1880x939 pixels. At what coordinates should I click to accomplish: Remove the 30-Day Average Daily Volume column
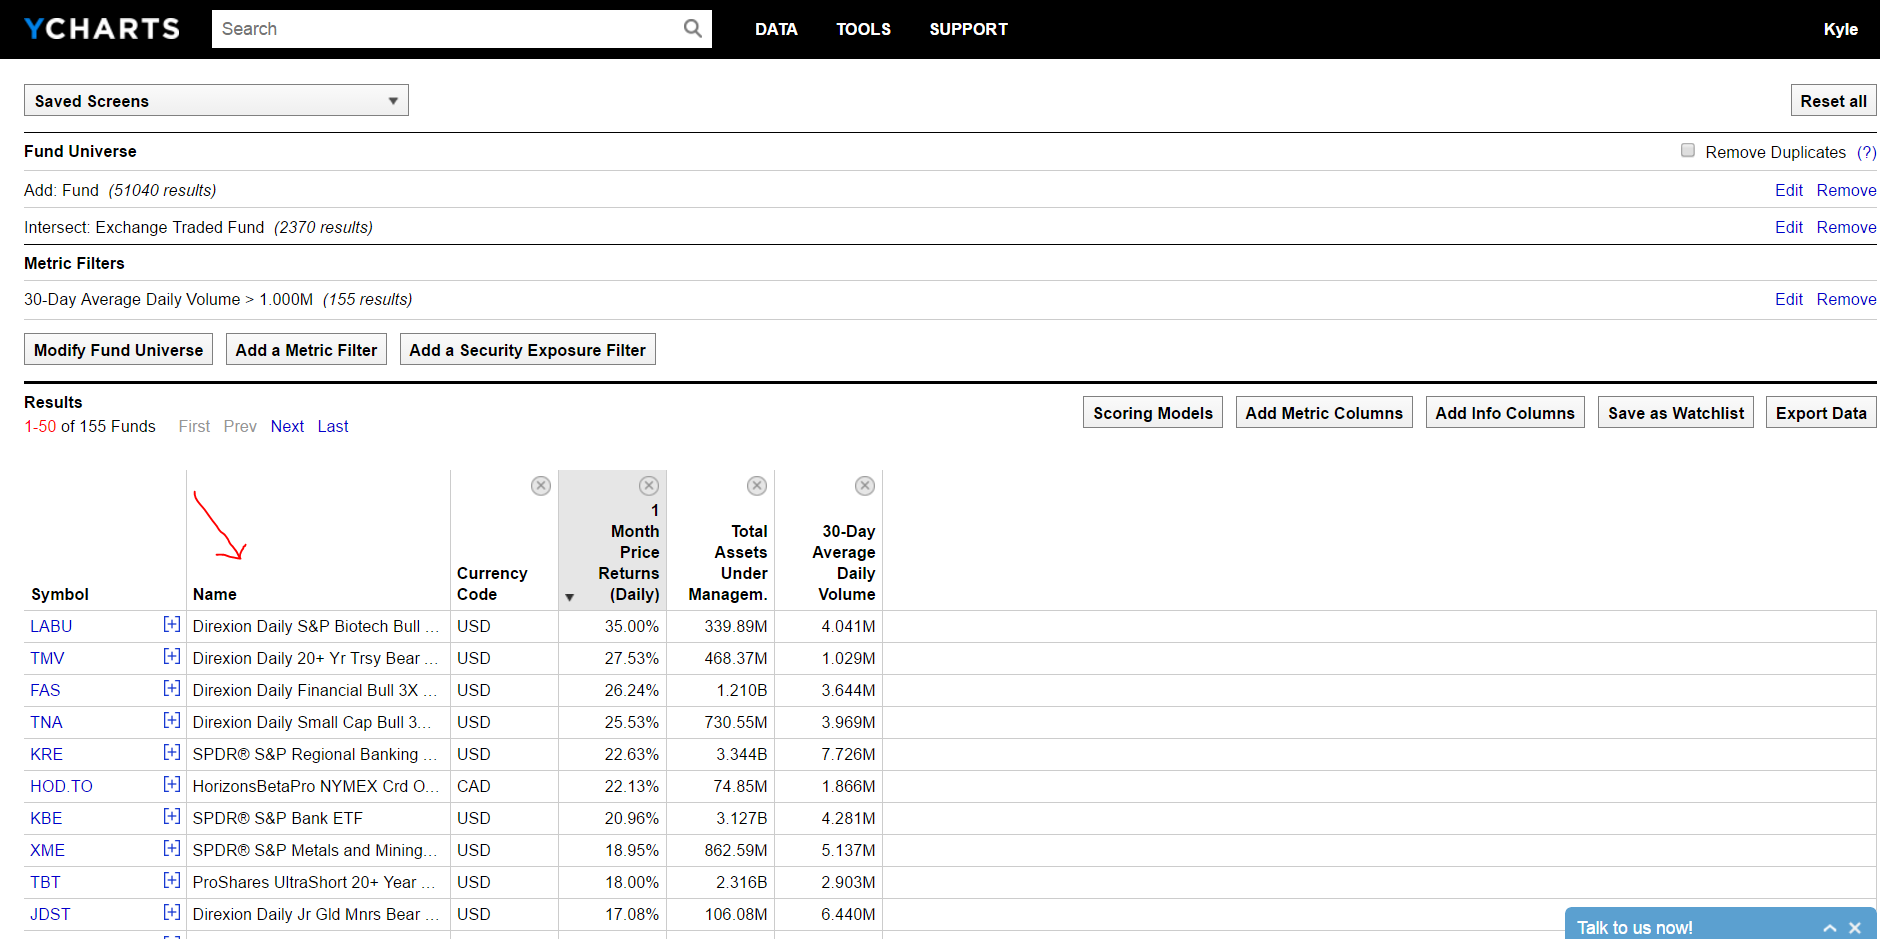pos(865,486)
